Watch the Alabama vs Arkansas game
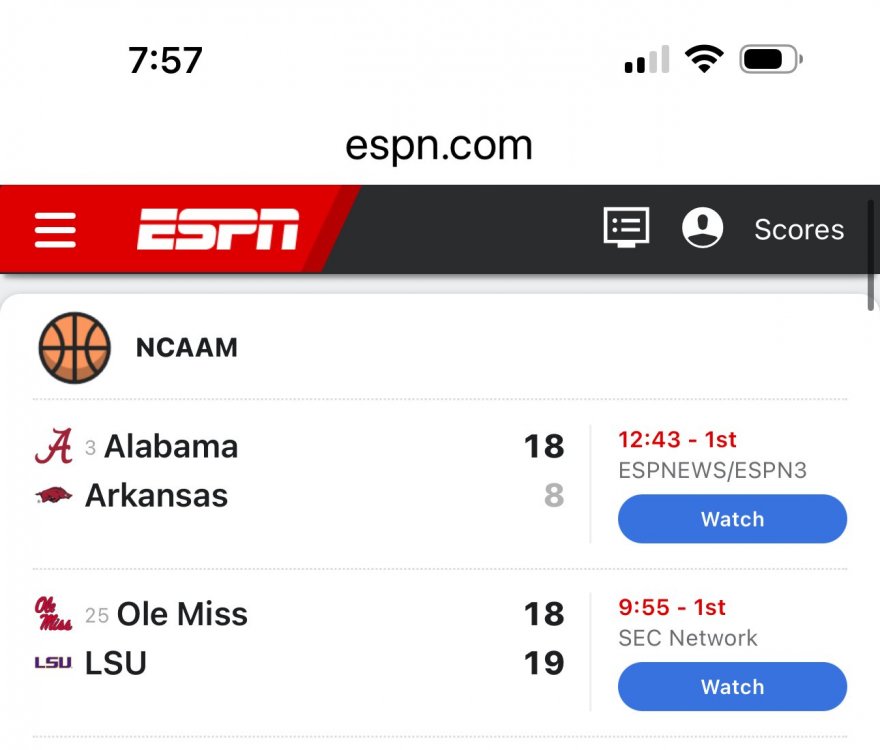 click(732, 519)
